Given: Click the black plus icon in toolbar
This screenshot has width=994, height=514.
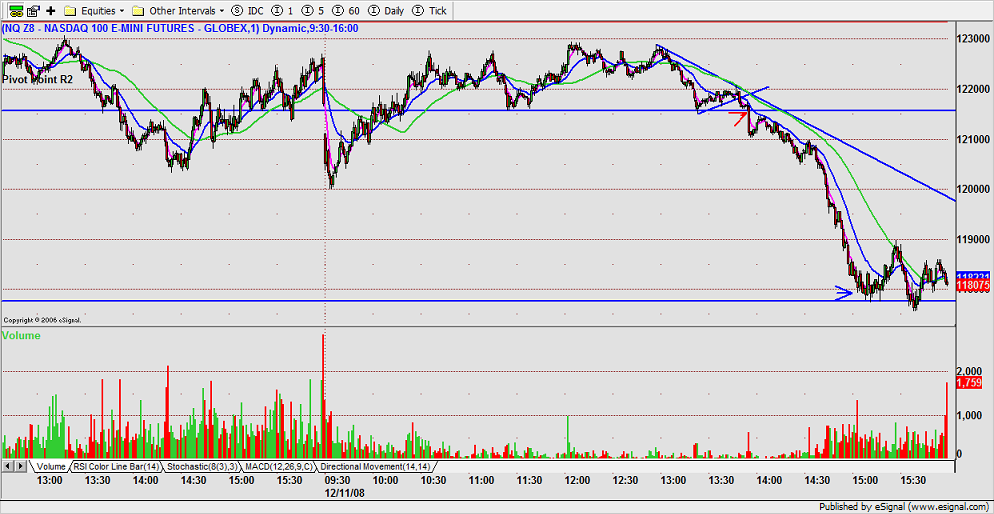Looking at the screenshot, I should point(51,11).
